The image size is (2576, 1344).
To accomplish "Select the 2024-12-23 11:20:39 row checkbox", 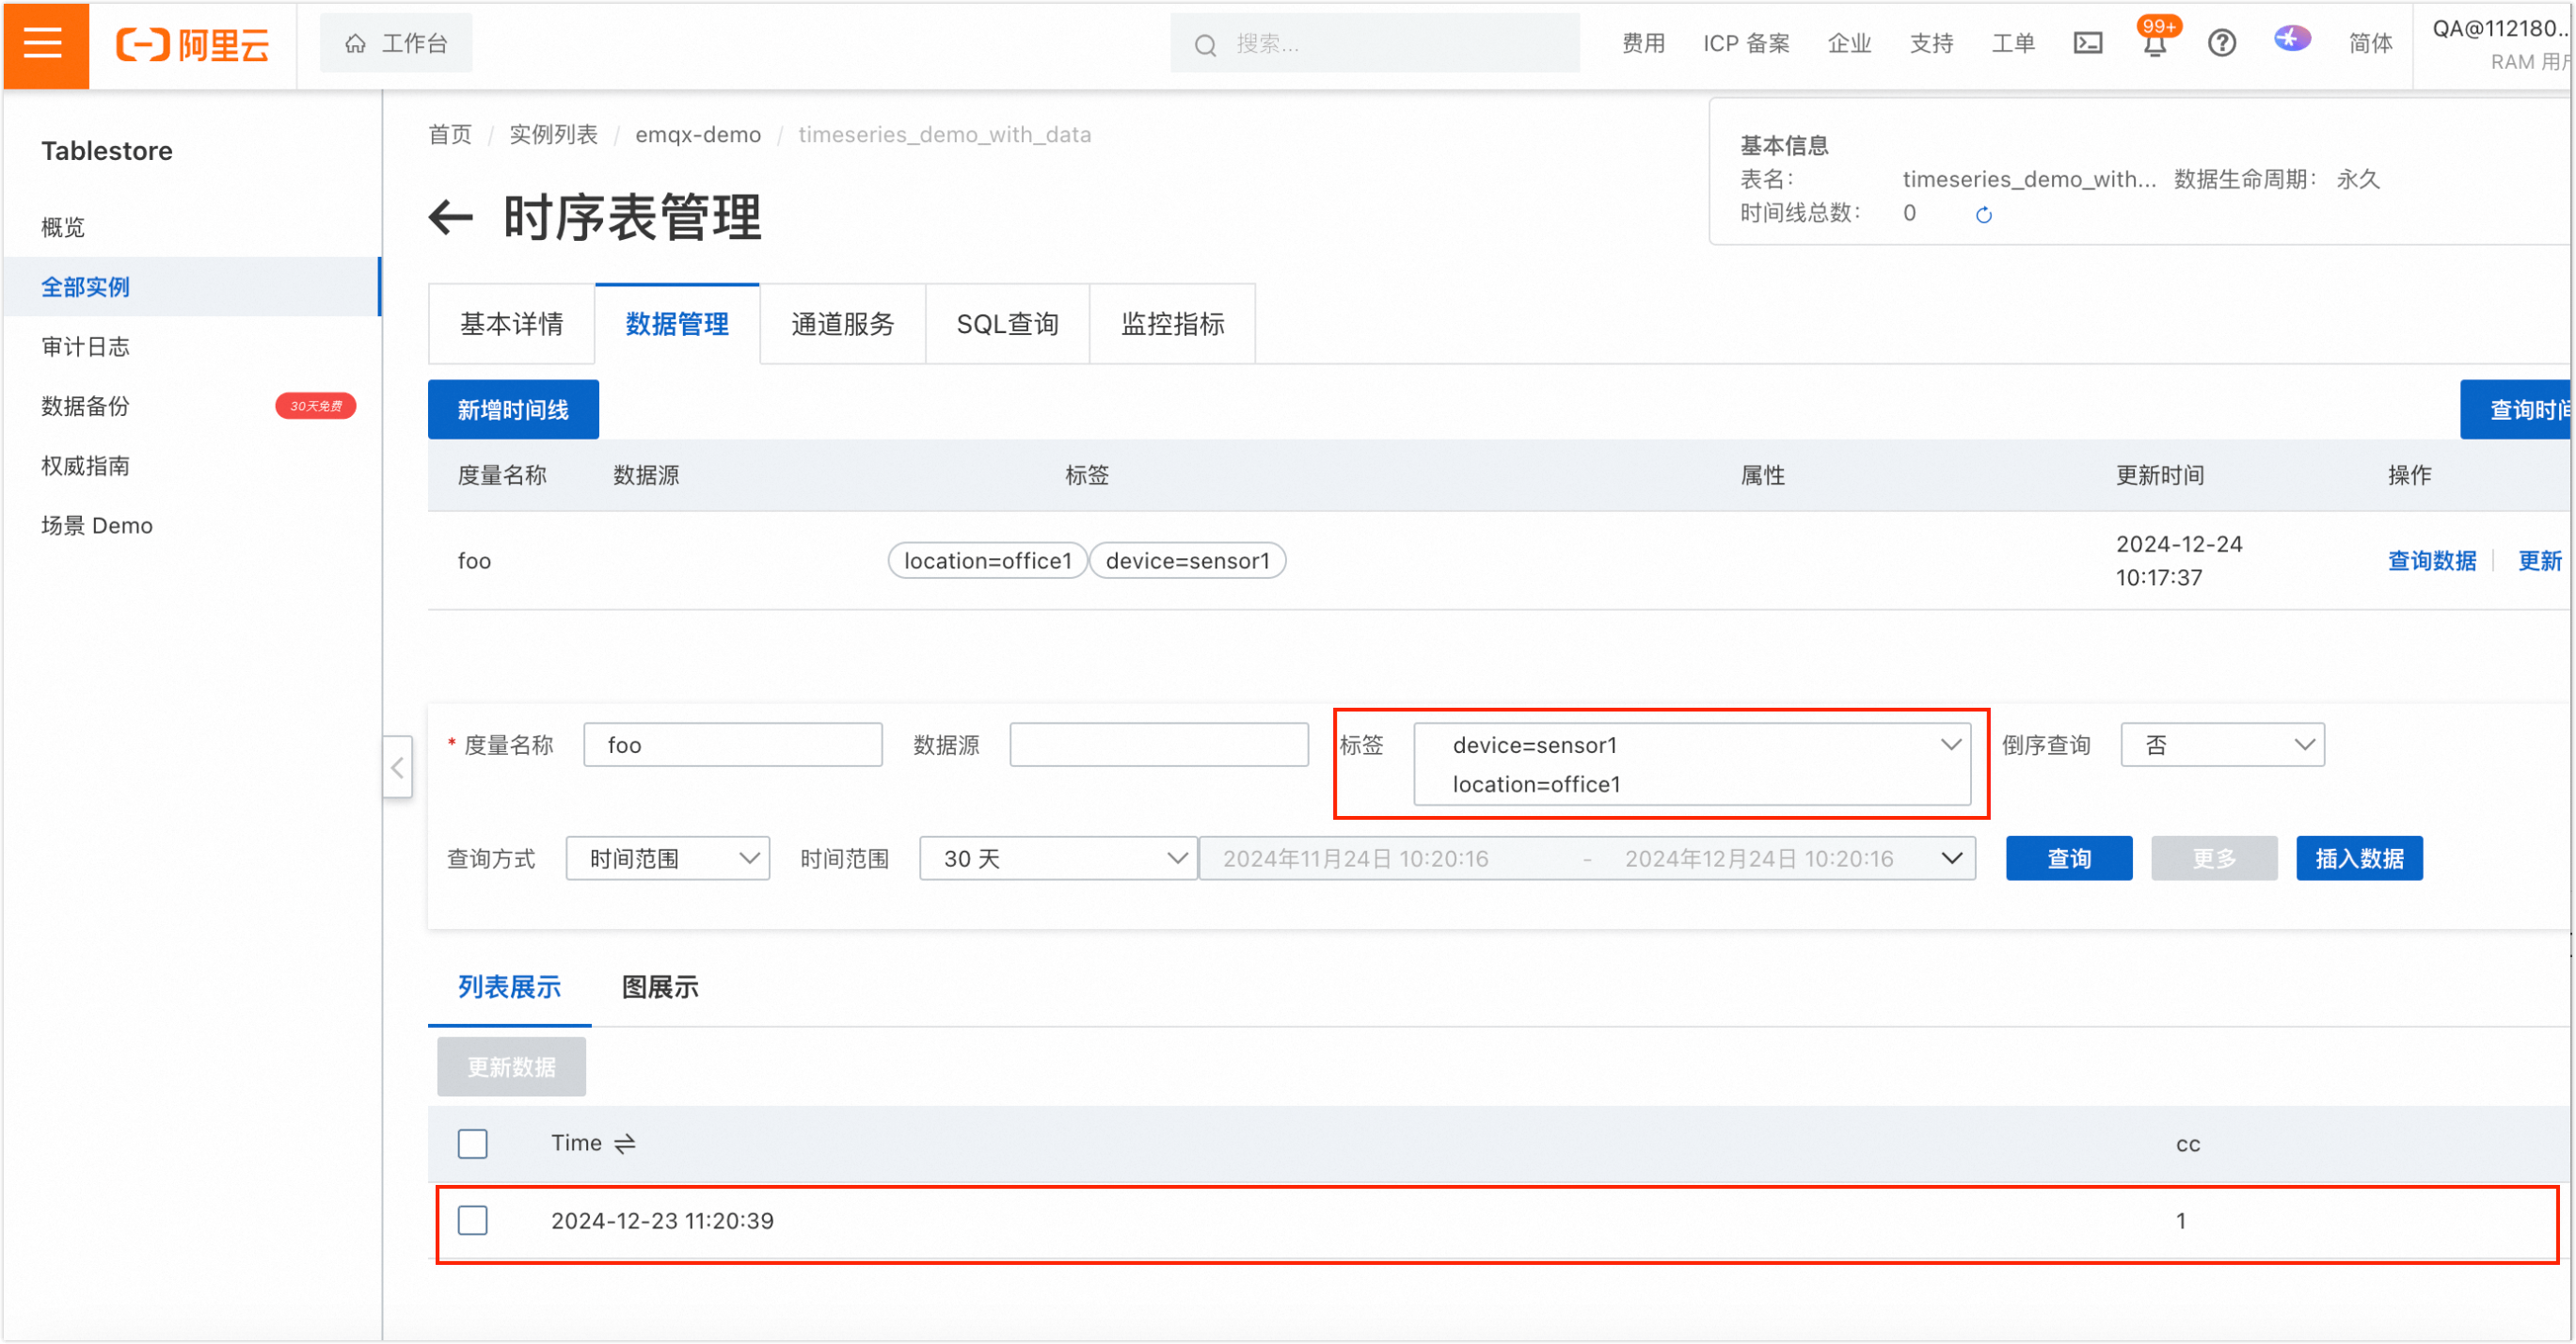I will point(472,1220).
